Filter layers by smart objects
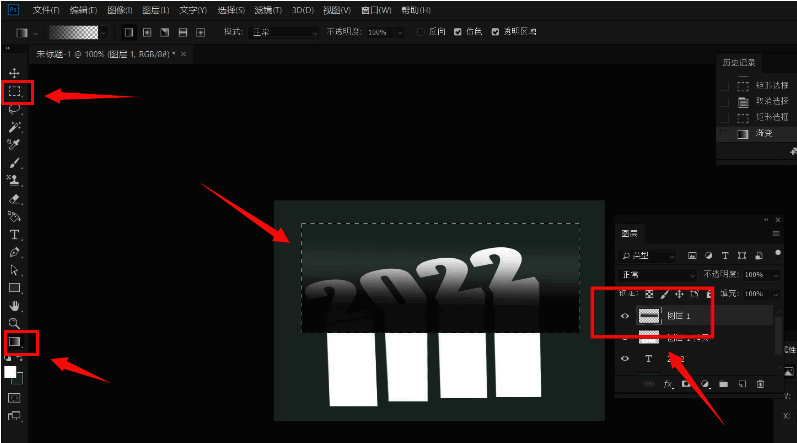The image size is (797, 443). 759,256
